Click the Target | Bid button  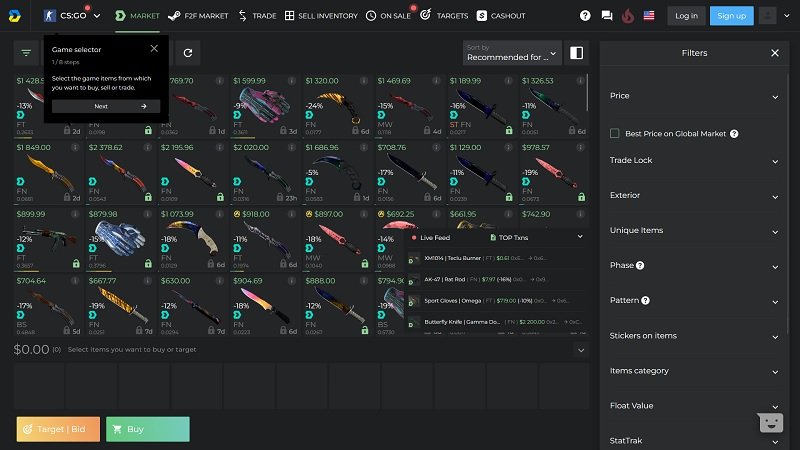[x=58, y=429]
